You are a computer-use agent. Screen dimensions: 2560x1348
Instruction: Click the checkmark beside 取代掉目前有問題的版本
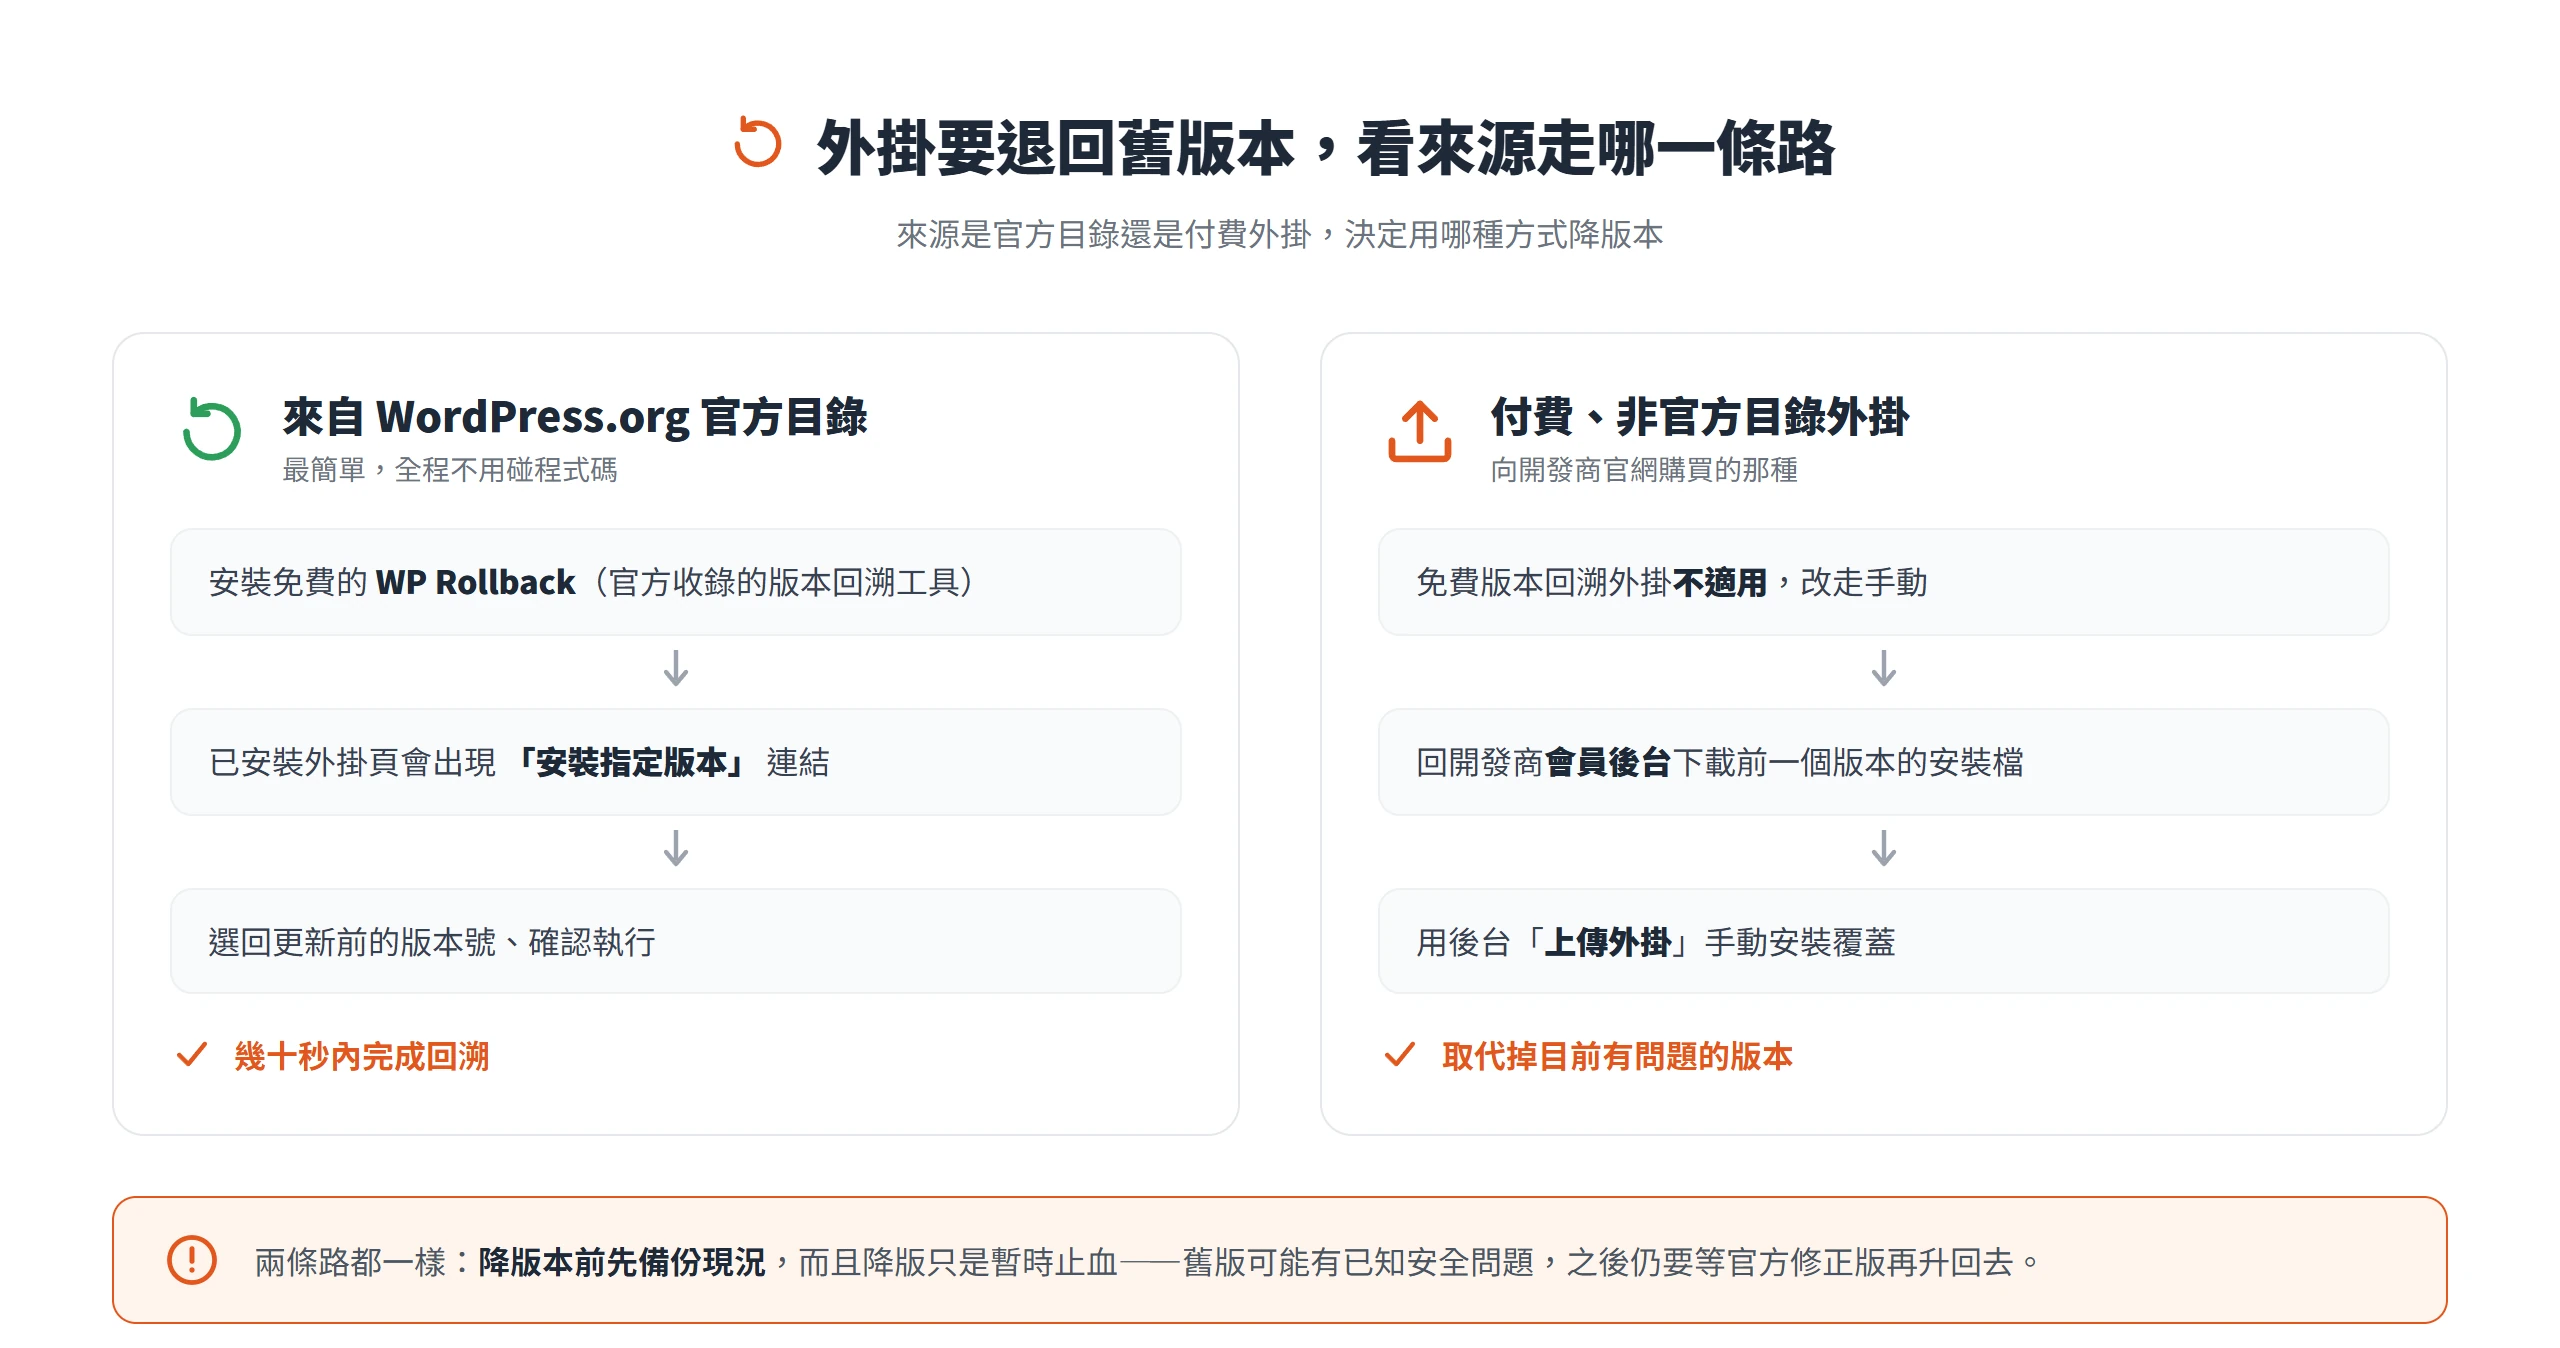pos(1399,1055)
